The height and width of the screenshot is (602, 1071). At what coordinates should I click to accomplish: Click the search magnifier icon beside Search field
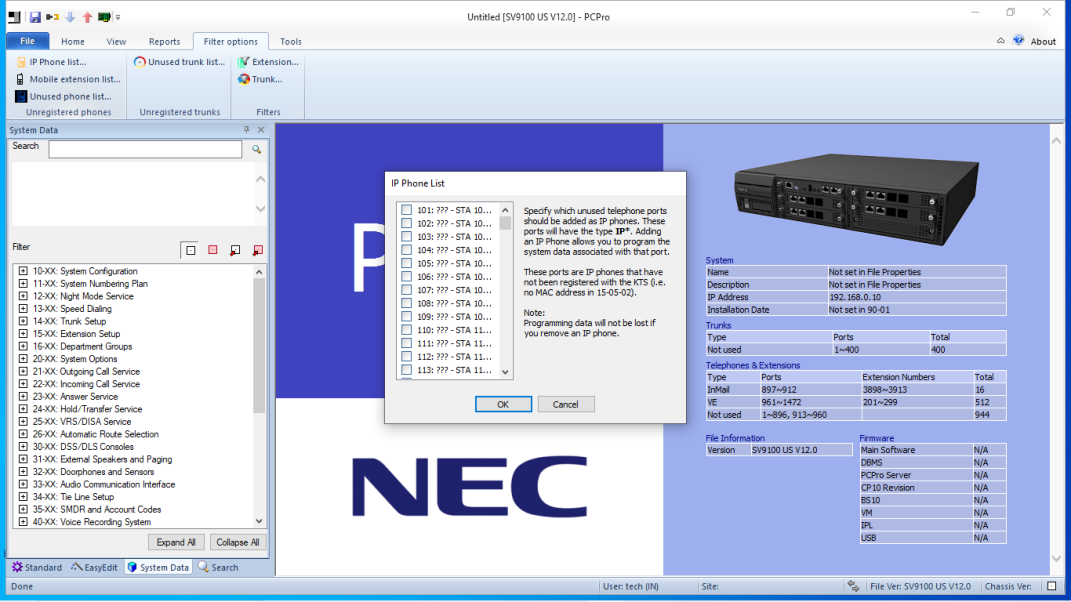click(256, 149)
